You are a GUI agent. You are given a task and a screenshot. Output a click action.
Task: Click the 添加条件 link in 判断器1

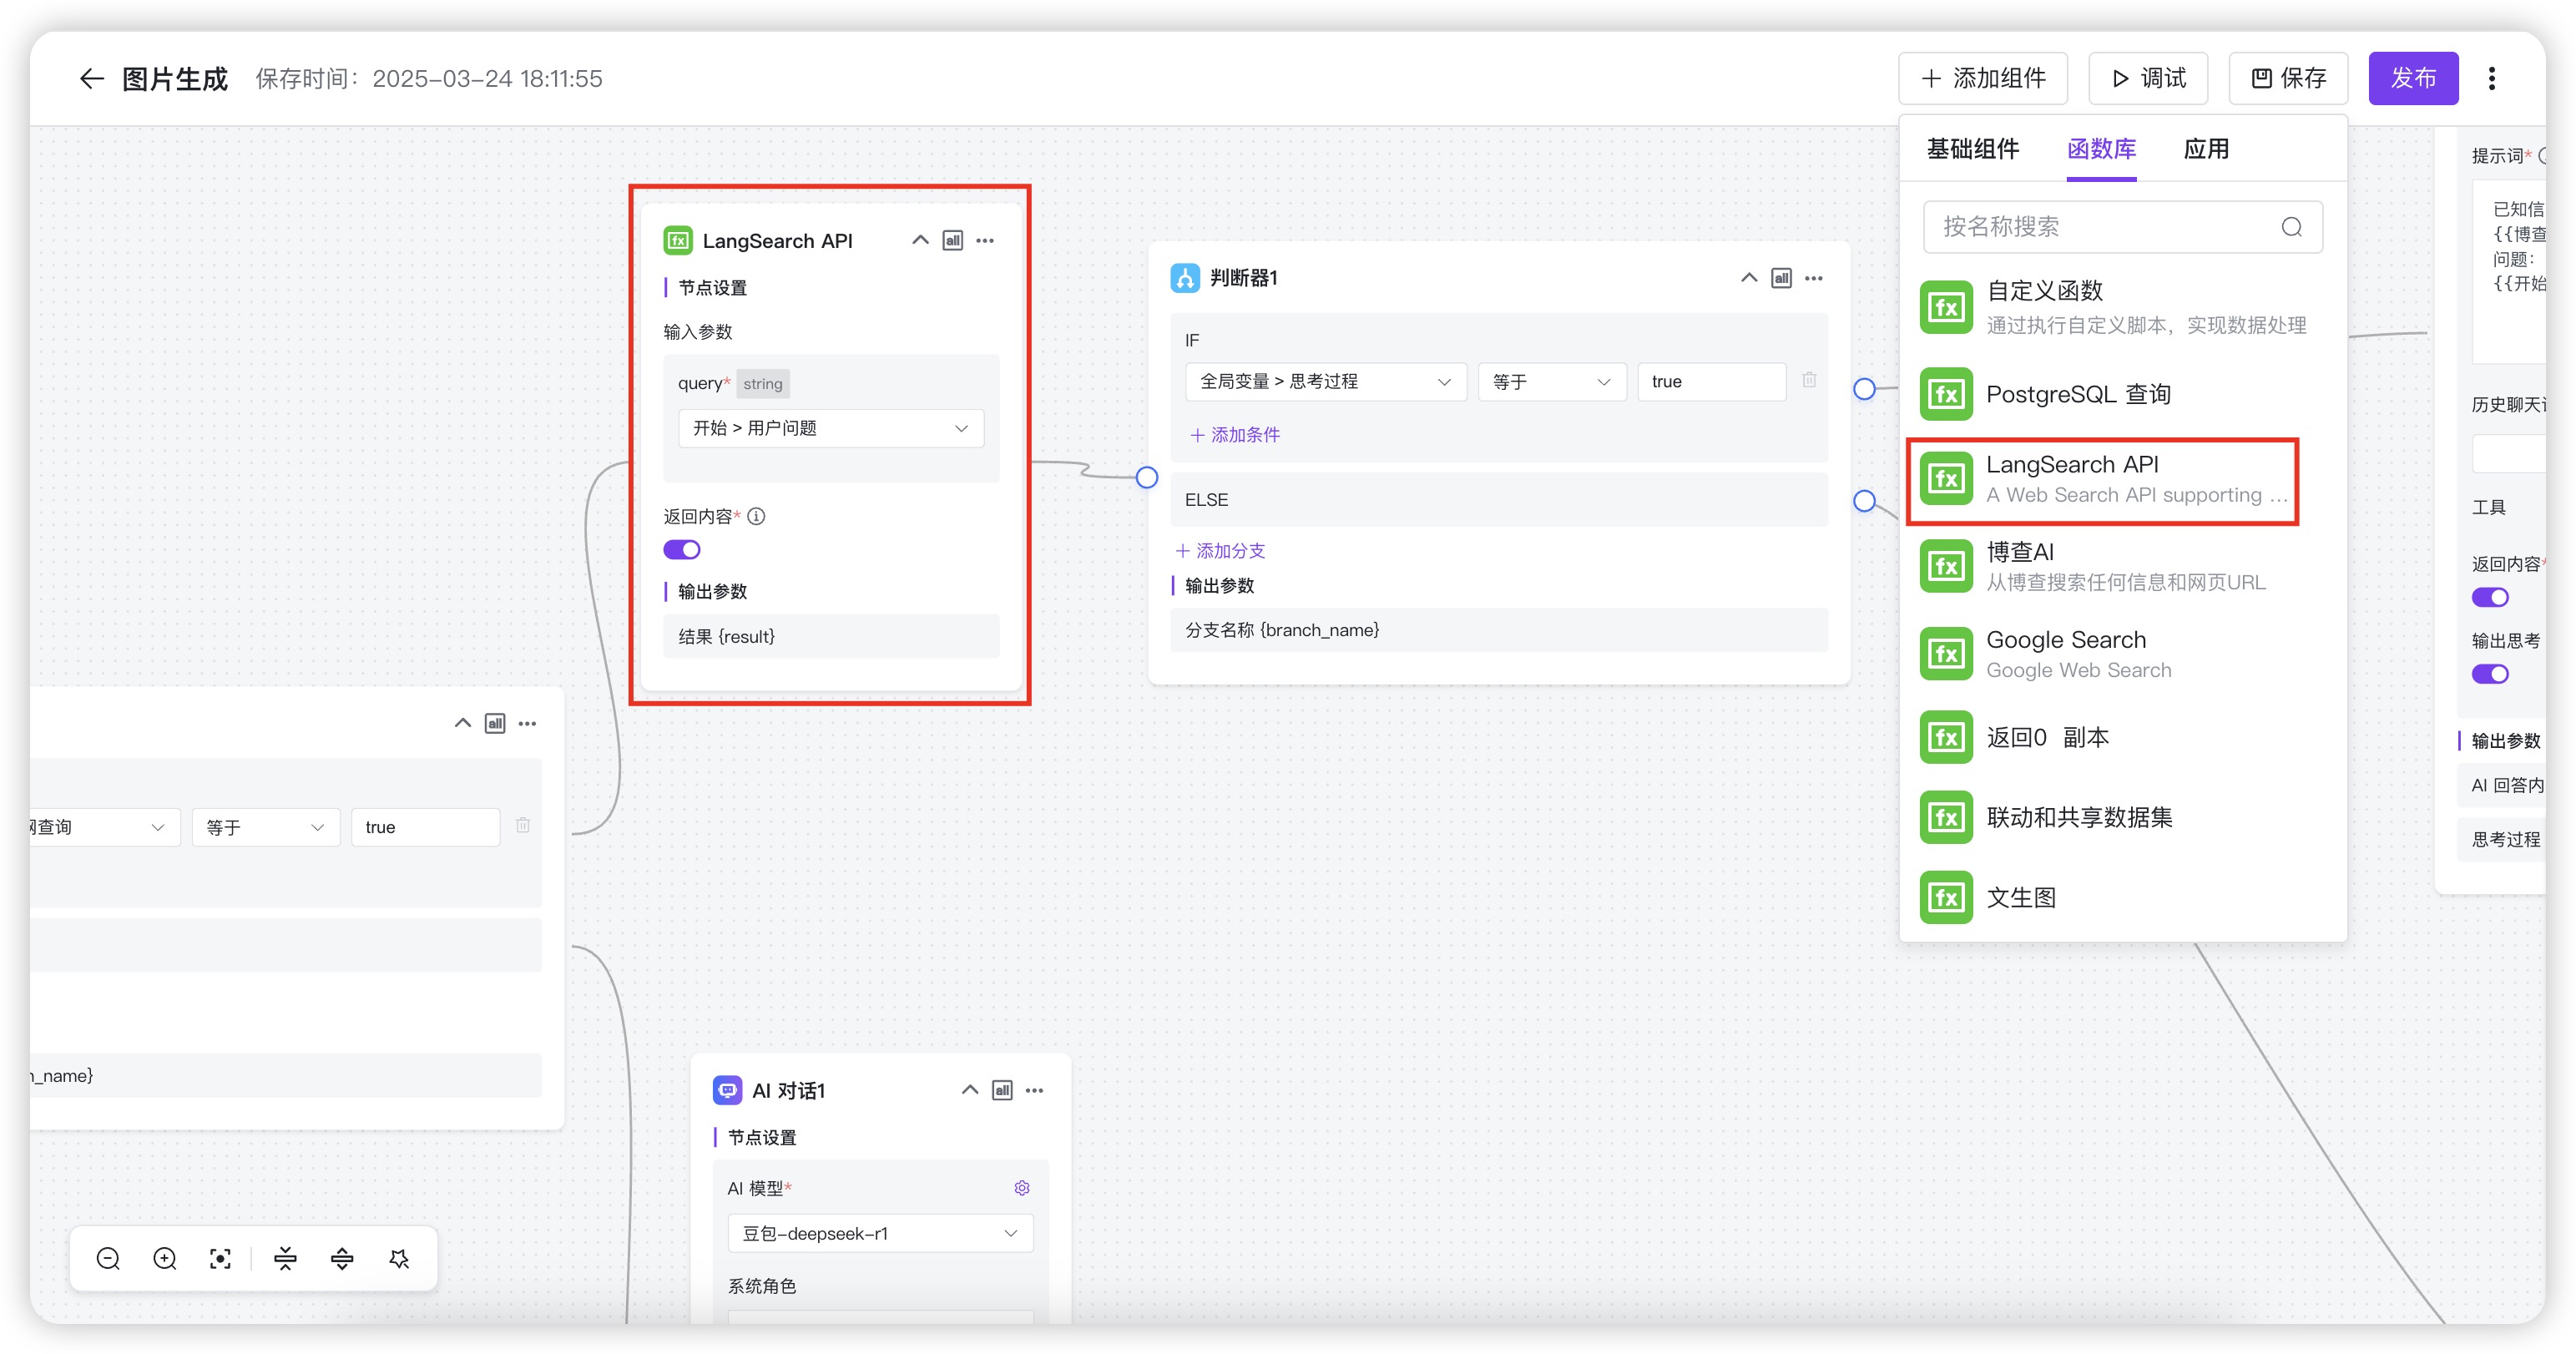[x=1235, y=435]
